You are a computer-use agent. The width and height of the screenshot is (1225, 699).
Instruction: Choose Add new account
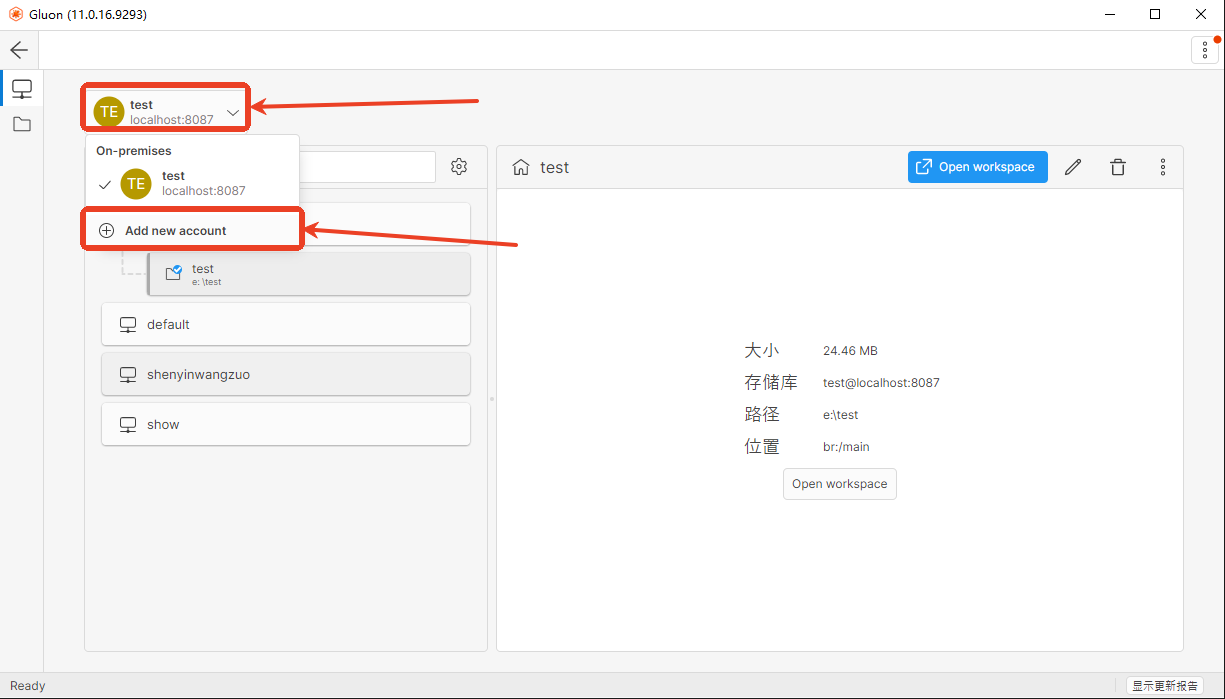click(x=176, y=230)
